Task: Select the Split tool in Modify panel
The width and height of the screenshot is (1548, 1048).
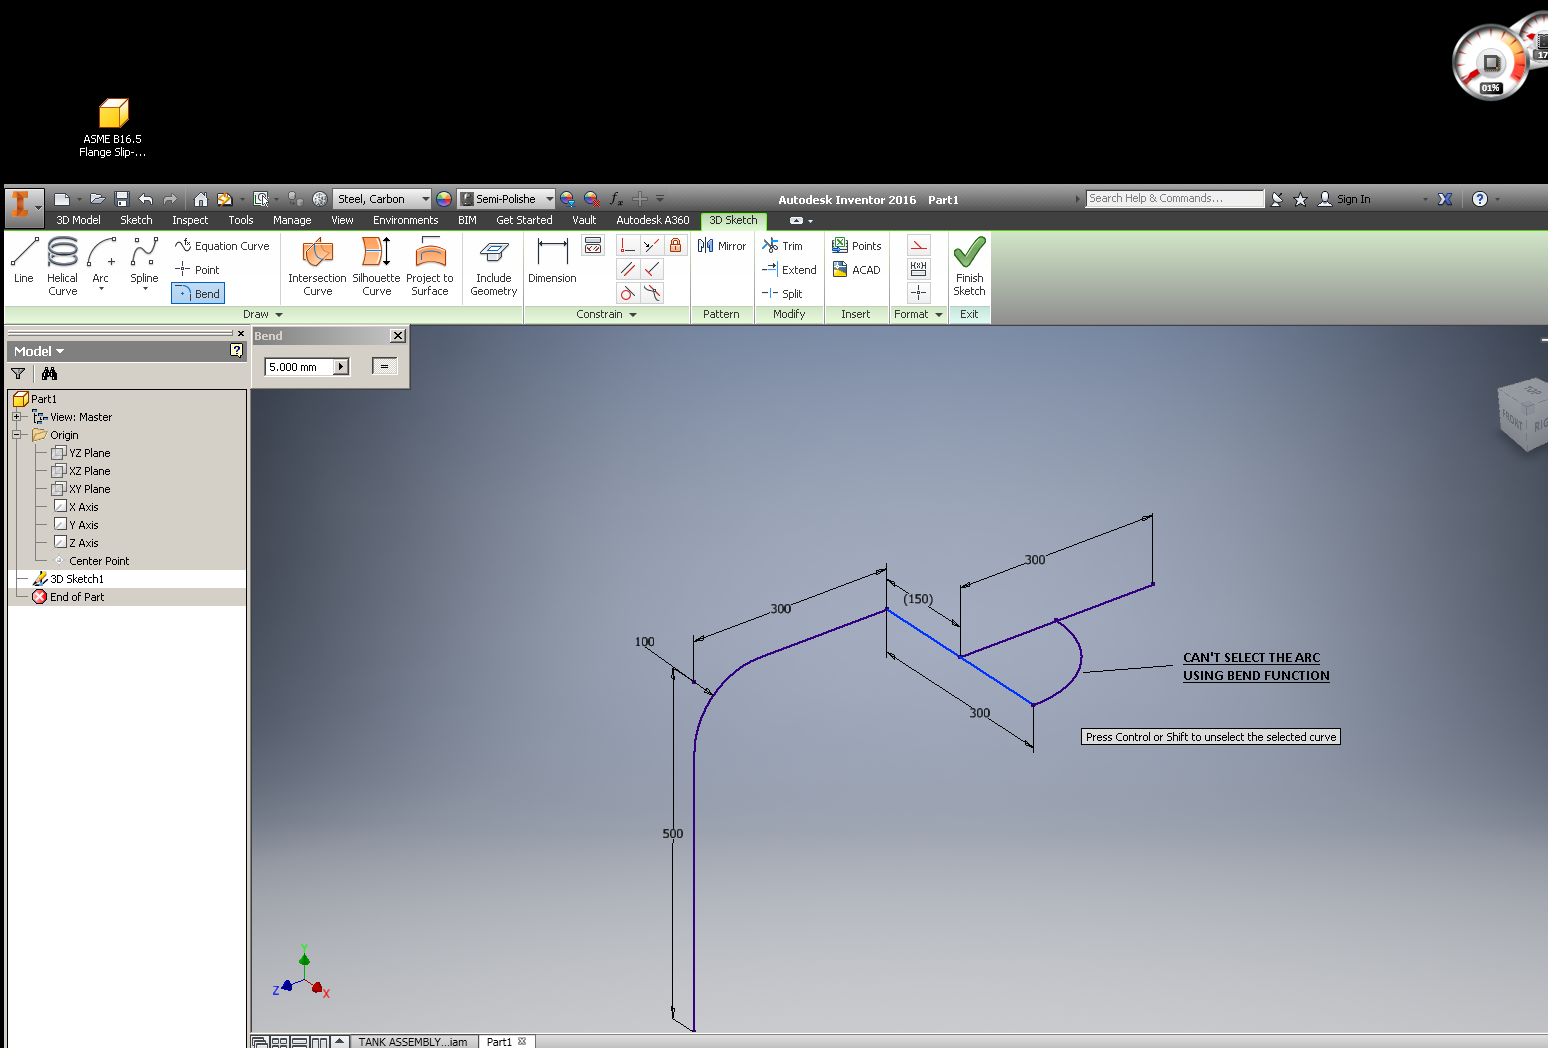Action: click(789, 293)
